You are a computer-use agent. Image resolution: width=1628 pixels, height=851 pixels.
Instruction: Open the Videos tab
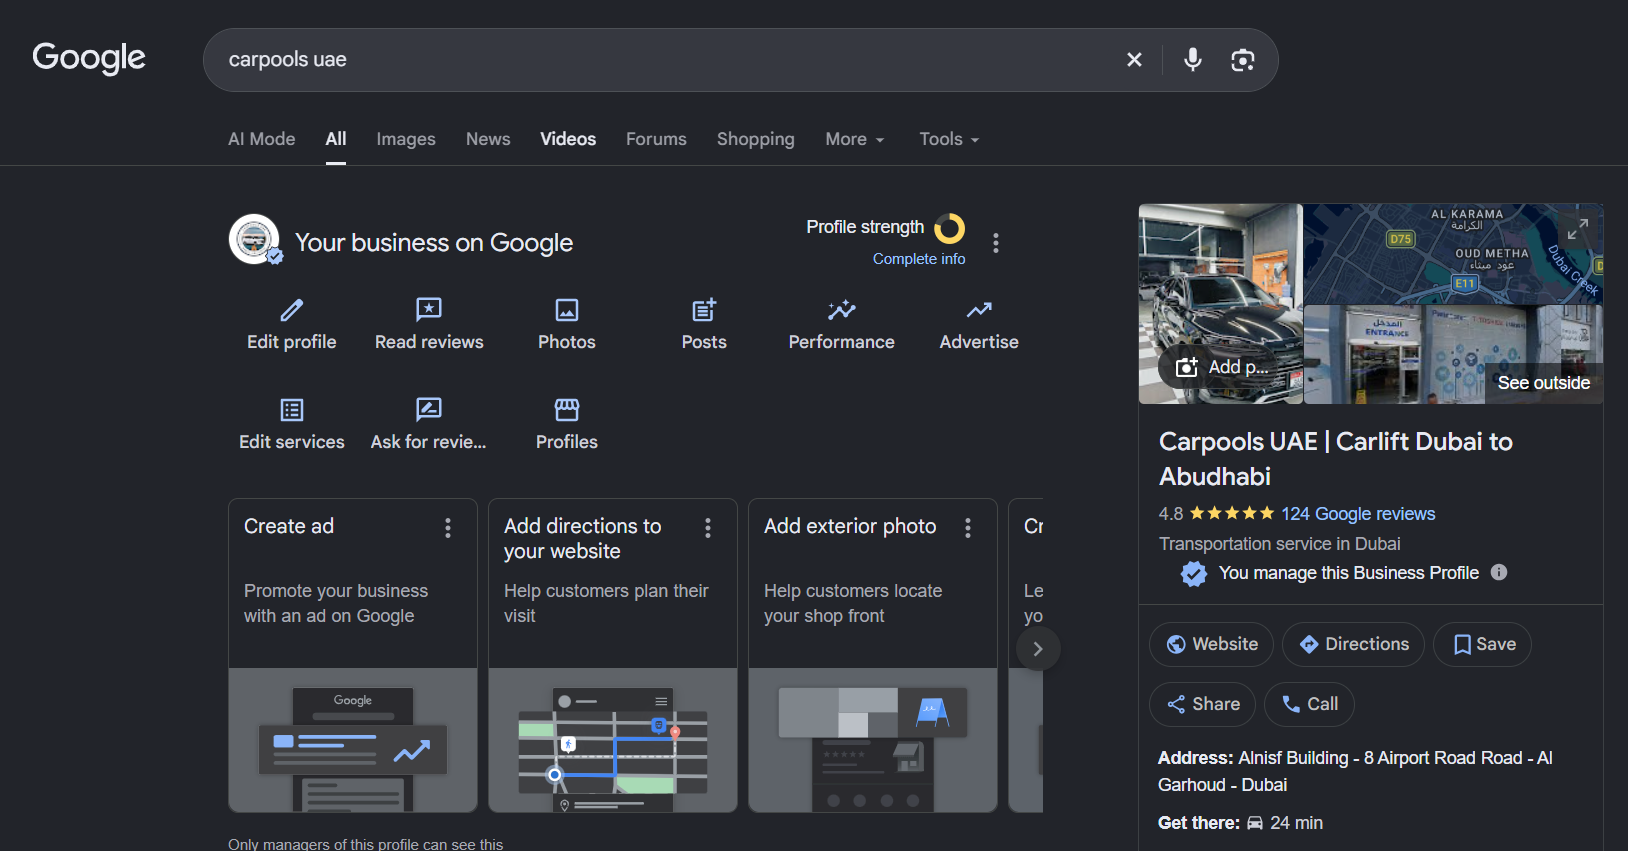pos(568,139)
